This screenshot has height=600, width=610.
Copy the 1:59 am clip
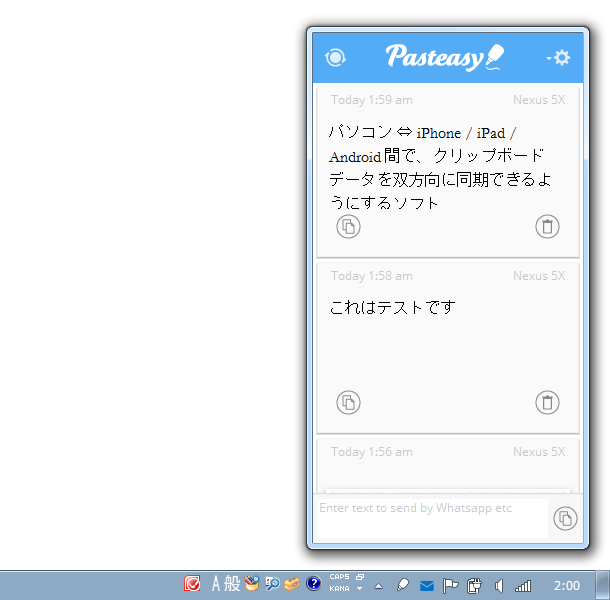[348, 226]
